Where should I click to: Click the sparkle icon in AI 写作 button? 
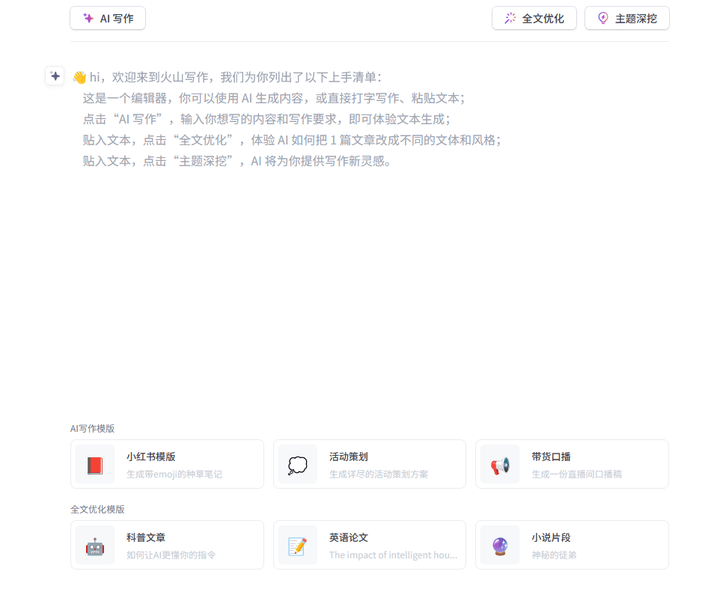pyautogui.click(x=88, y=18)
